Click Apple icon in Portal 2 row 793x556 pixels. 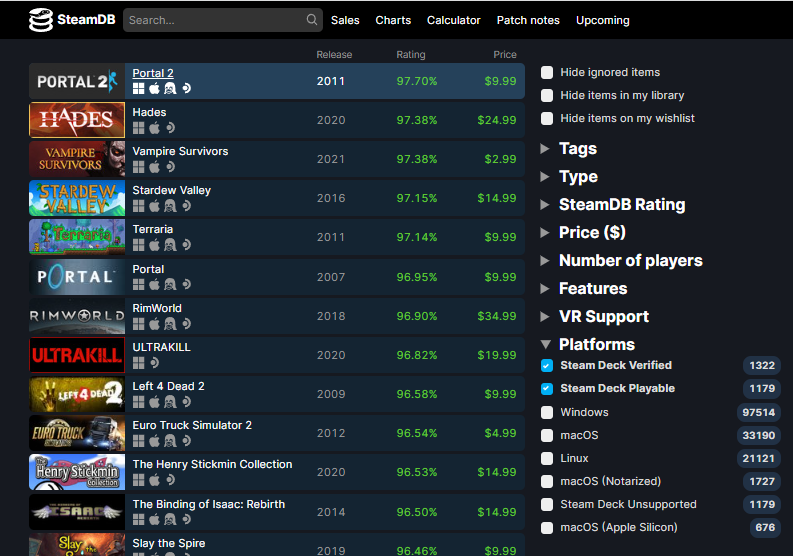coord(154,89)
